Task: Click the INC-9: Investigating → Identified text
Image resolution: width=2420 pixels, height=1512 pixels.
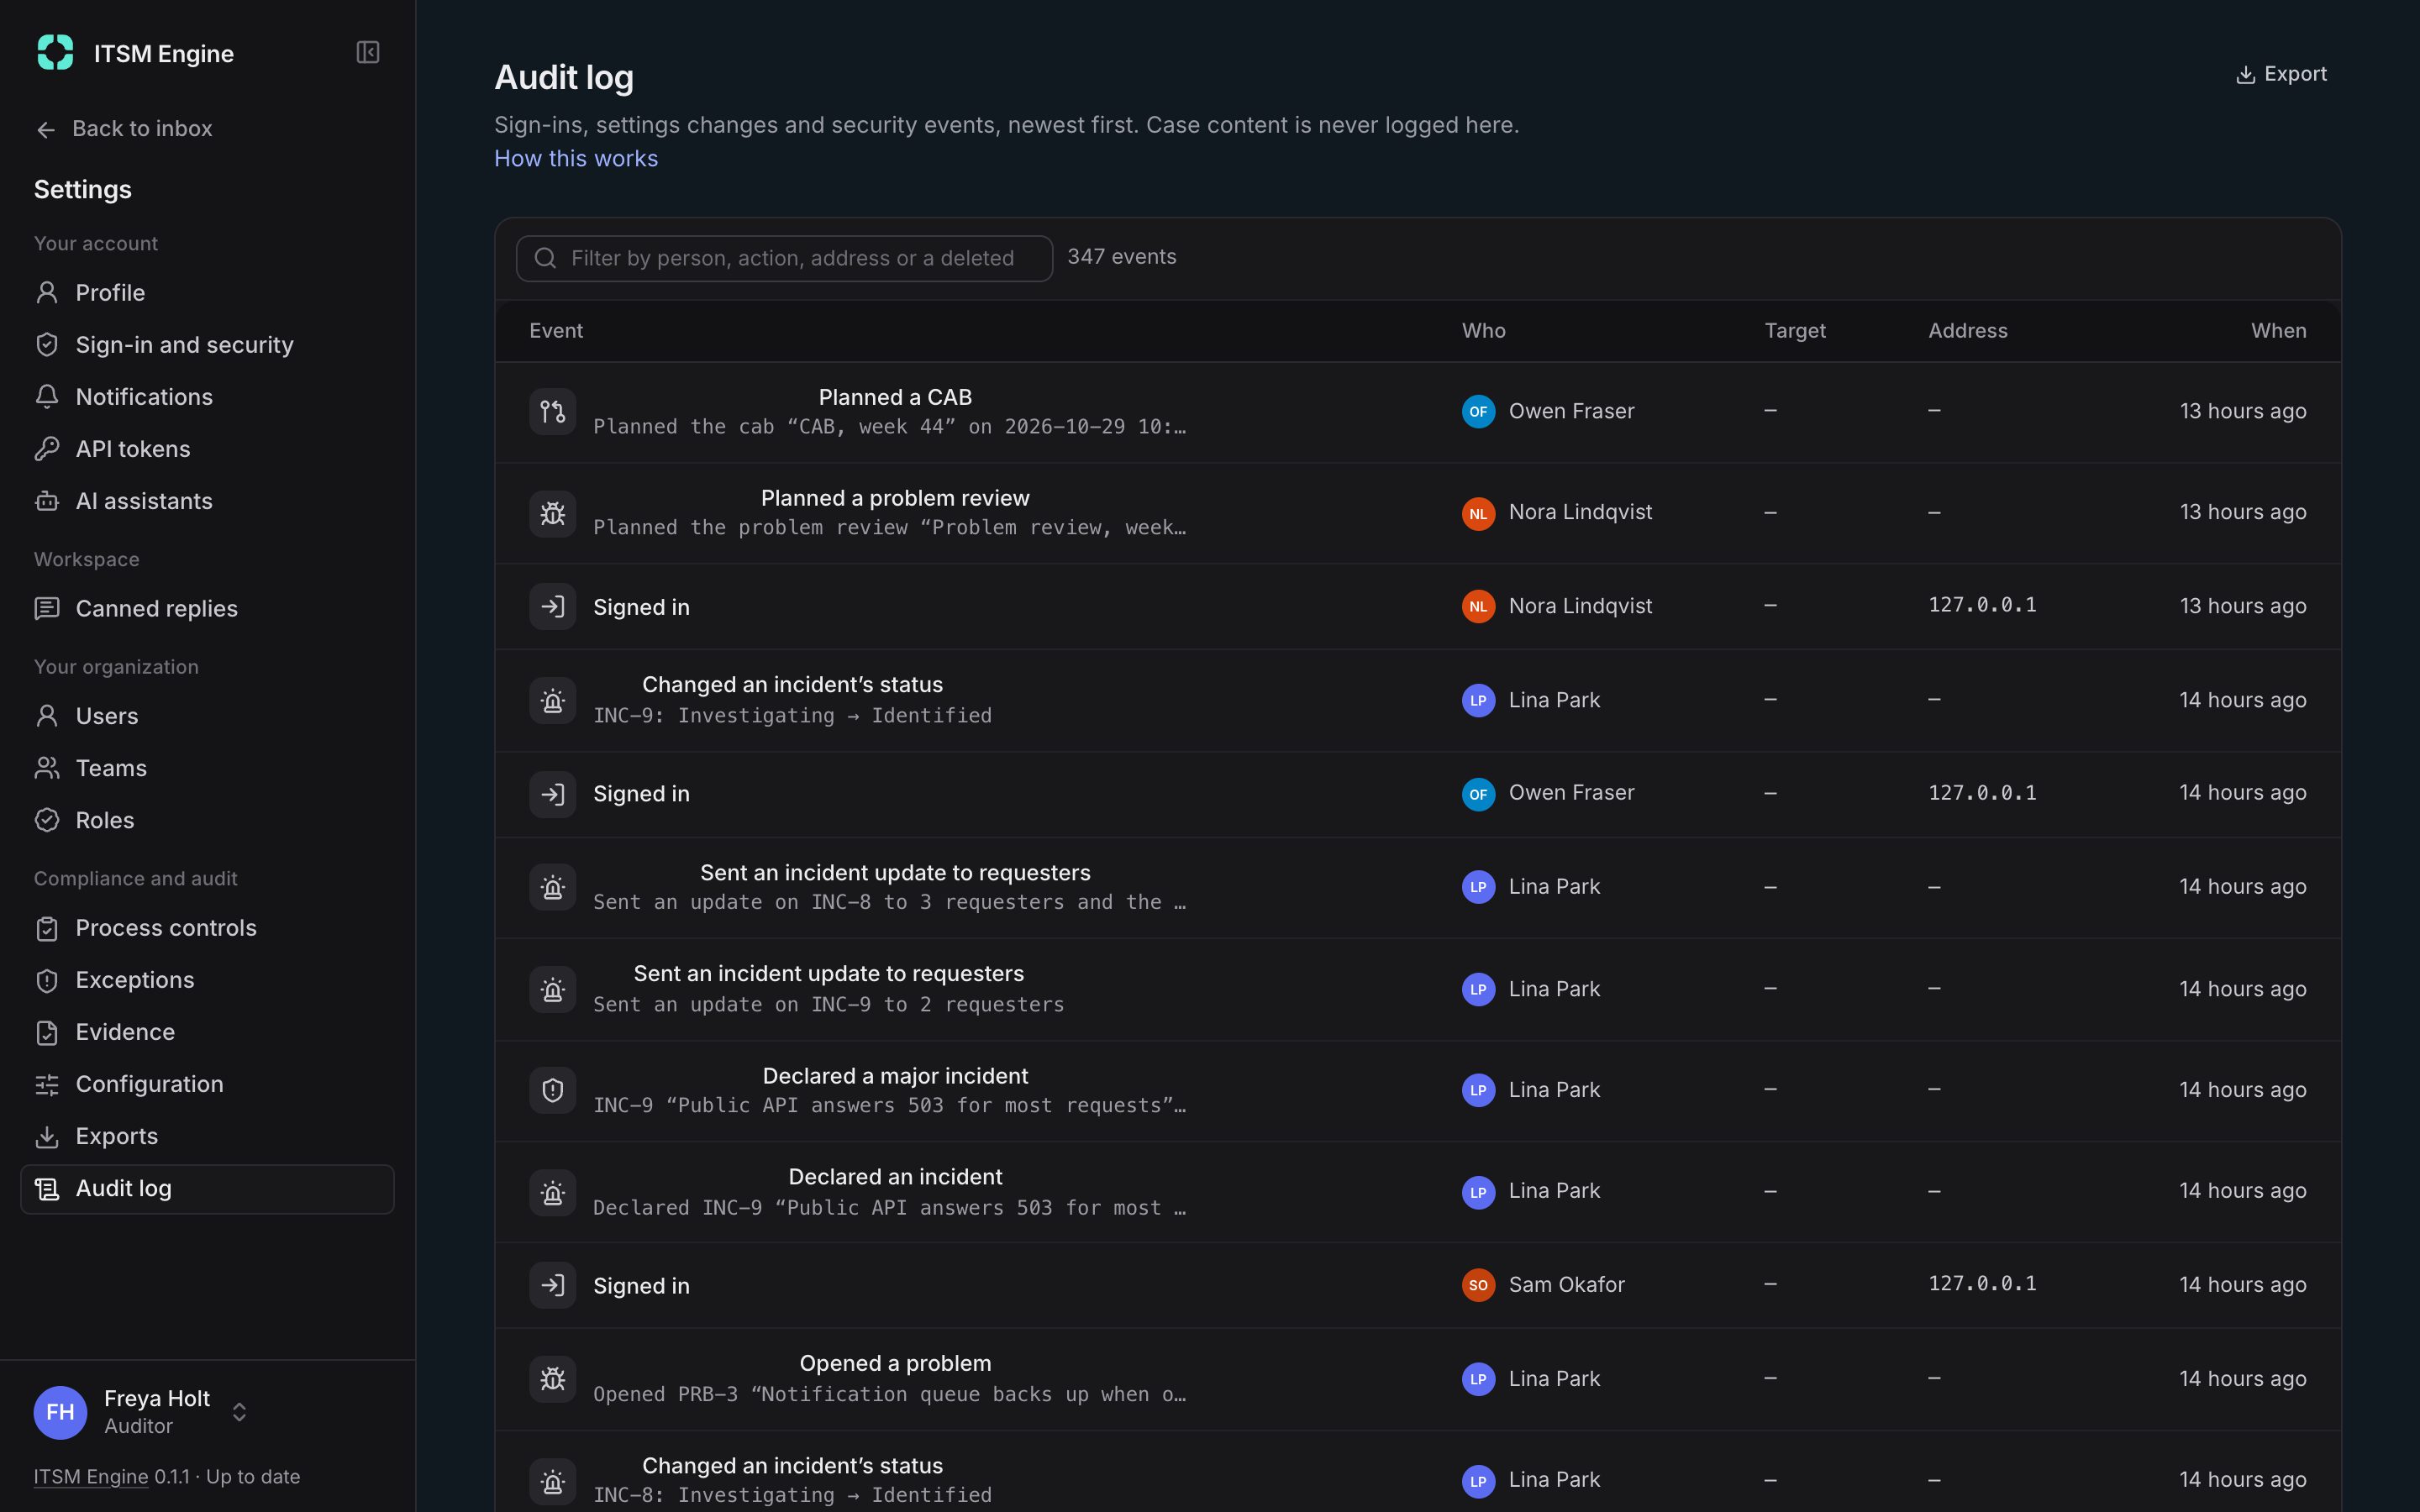Action: coord(792,716)
